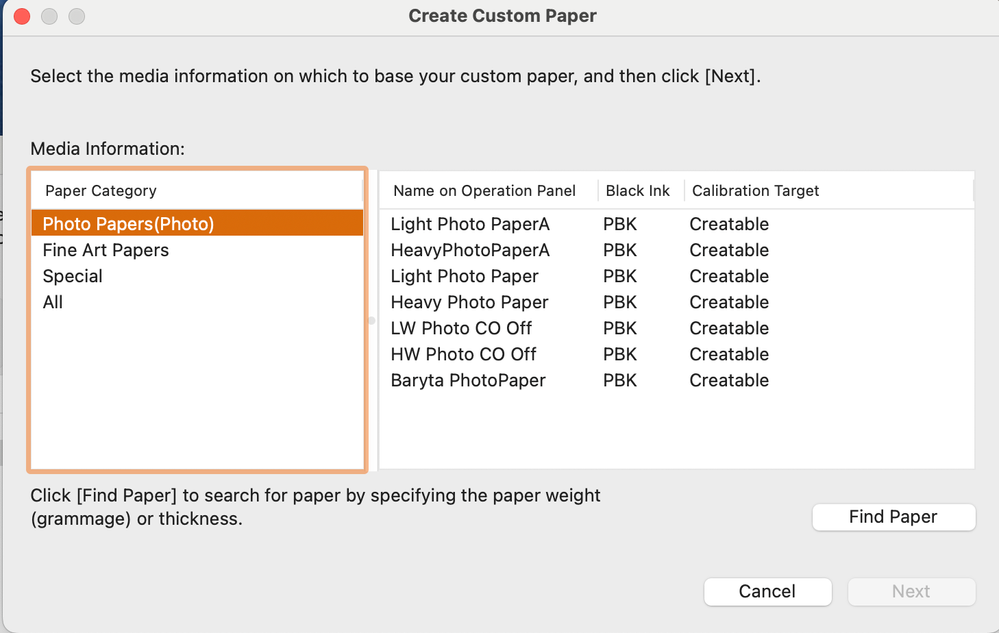Click the divider handle between the lists
This screenshot has width=999, height=633.
click(x=372, y=321)
